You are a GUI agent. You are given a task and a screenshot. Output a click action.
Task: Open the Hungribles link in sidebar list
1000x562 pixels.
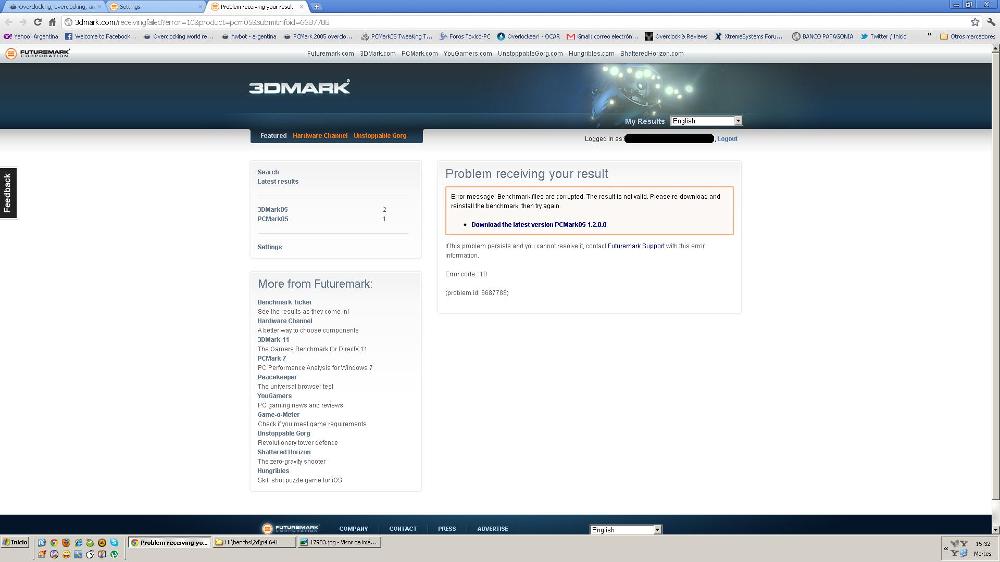pyautogui.click(x=273, y=471)
